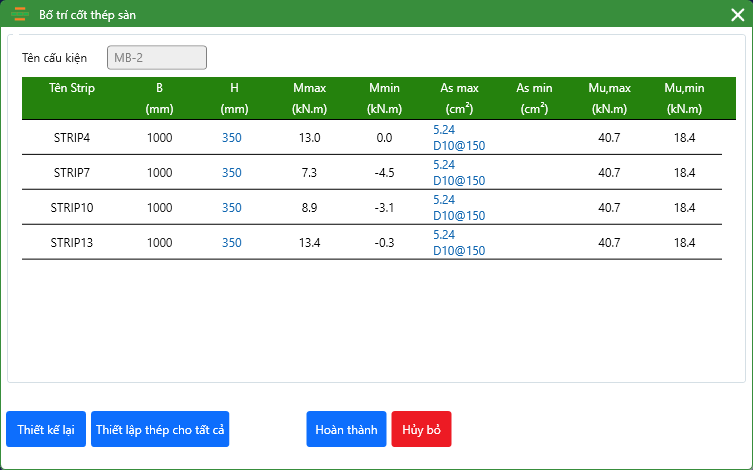Select the STRIP13 row name

pos(72,243)
